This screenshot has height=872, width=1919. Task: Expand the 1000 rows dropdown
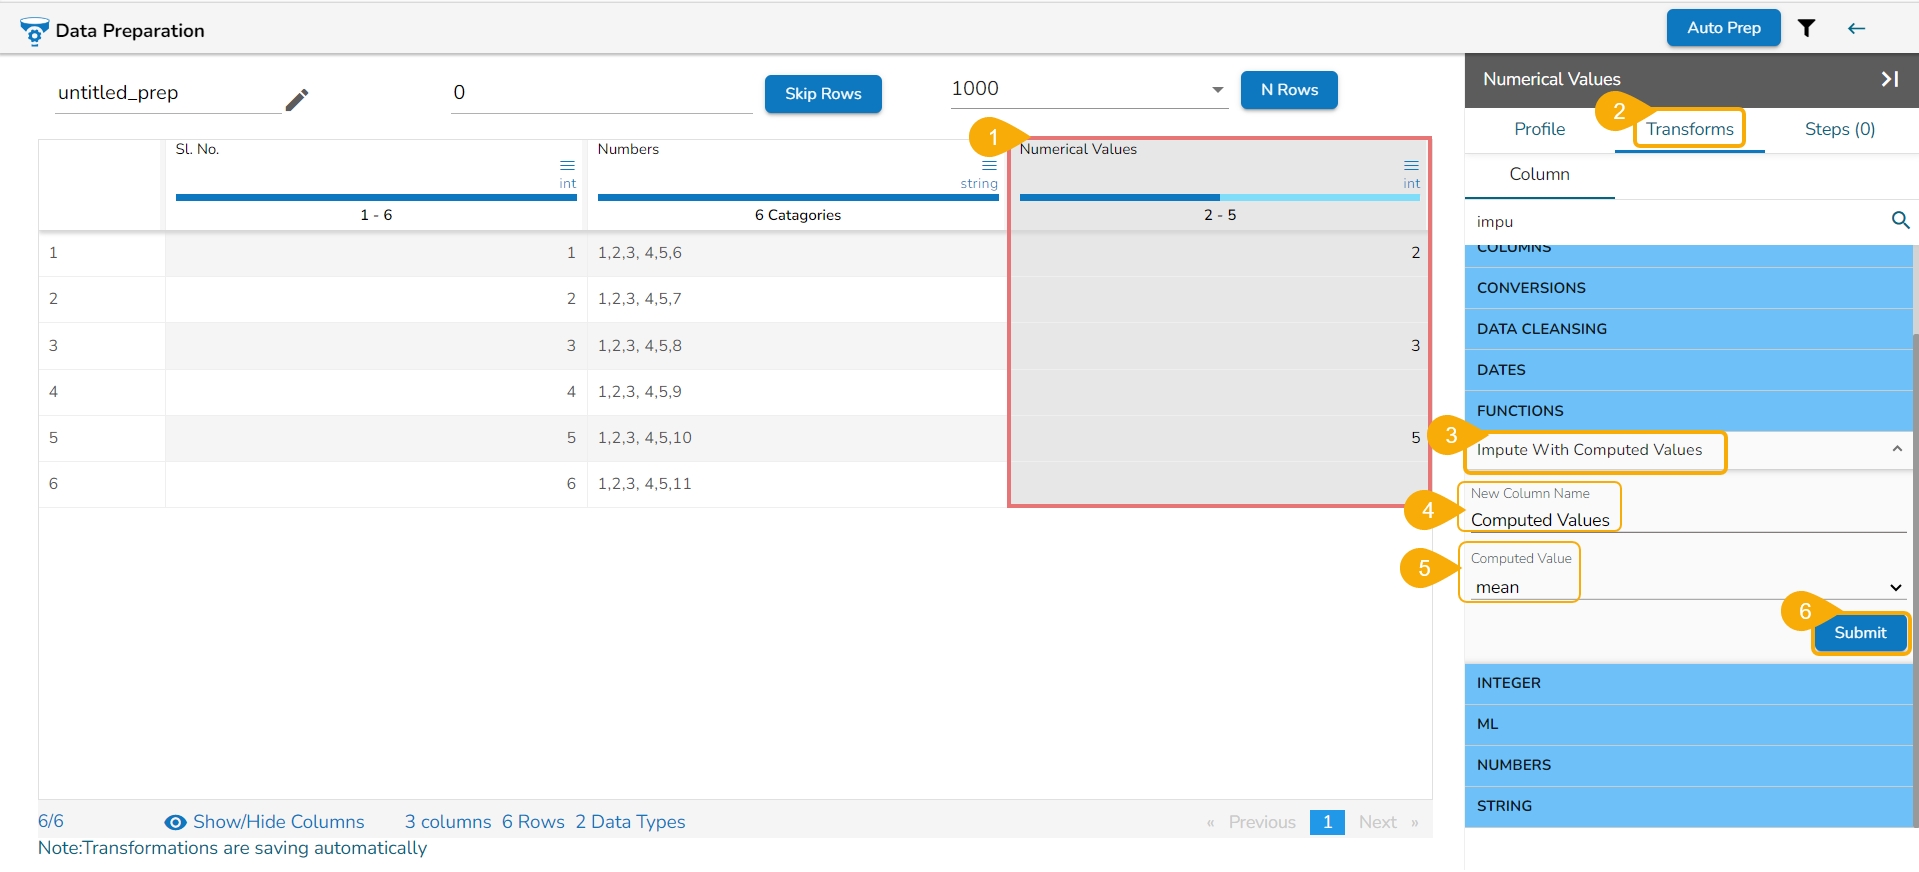coord(1217,89)
